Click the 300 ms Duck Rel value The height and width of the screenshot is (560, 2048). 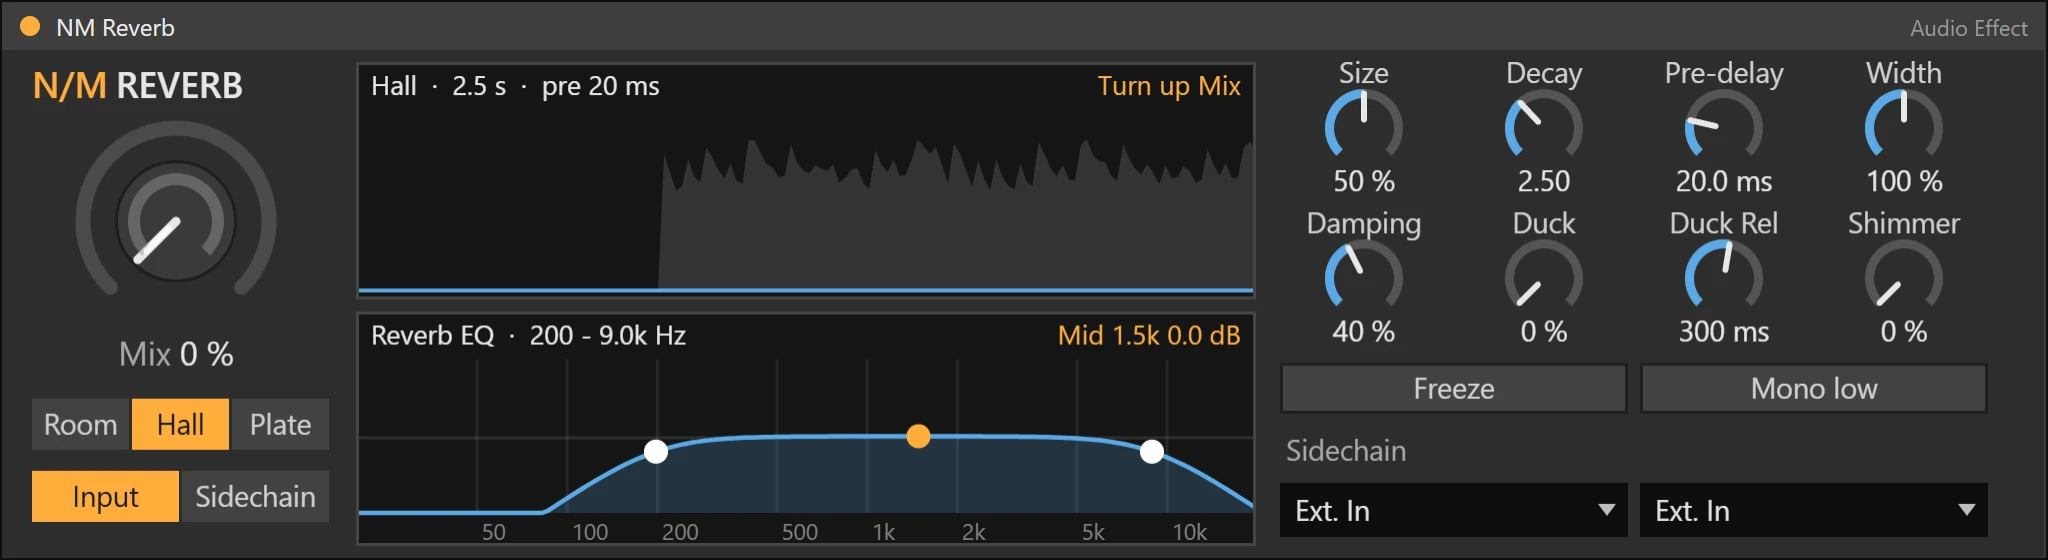pos(1724,331)
